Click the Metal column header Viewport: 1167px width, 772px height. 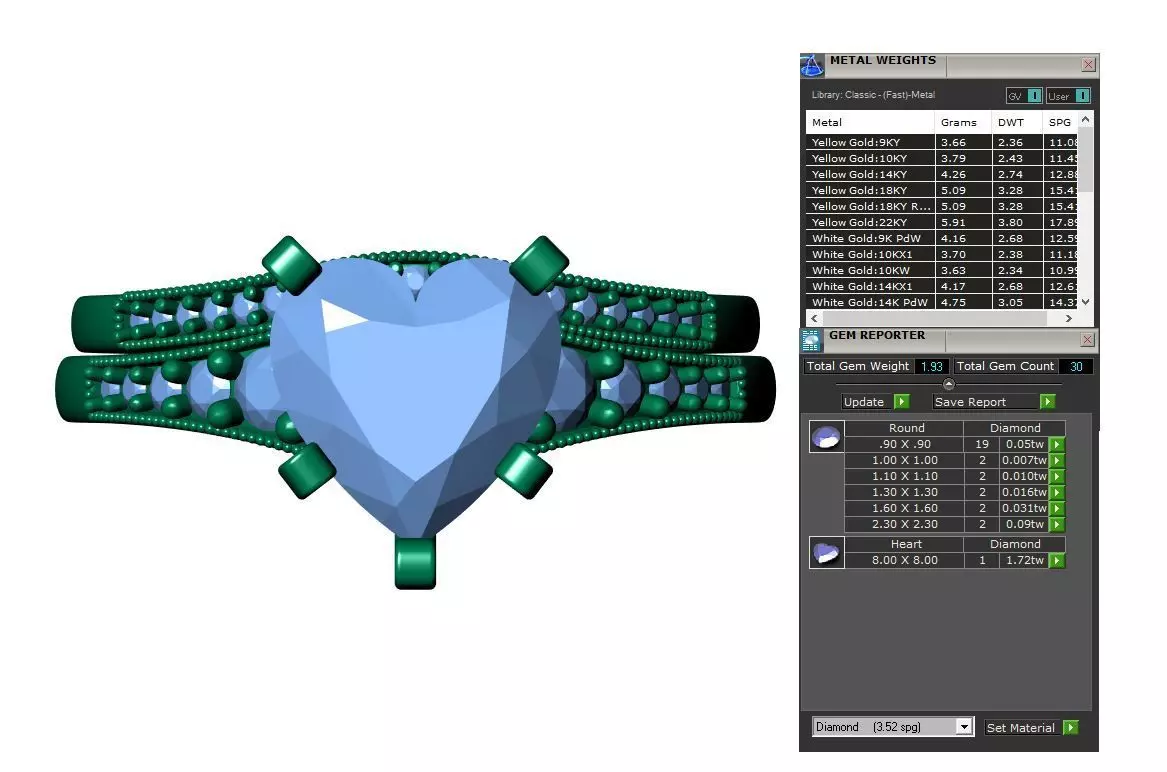pos(870,122)
